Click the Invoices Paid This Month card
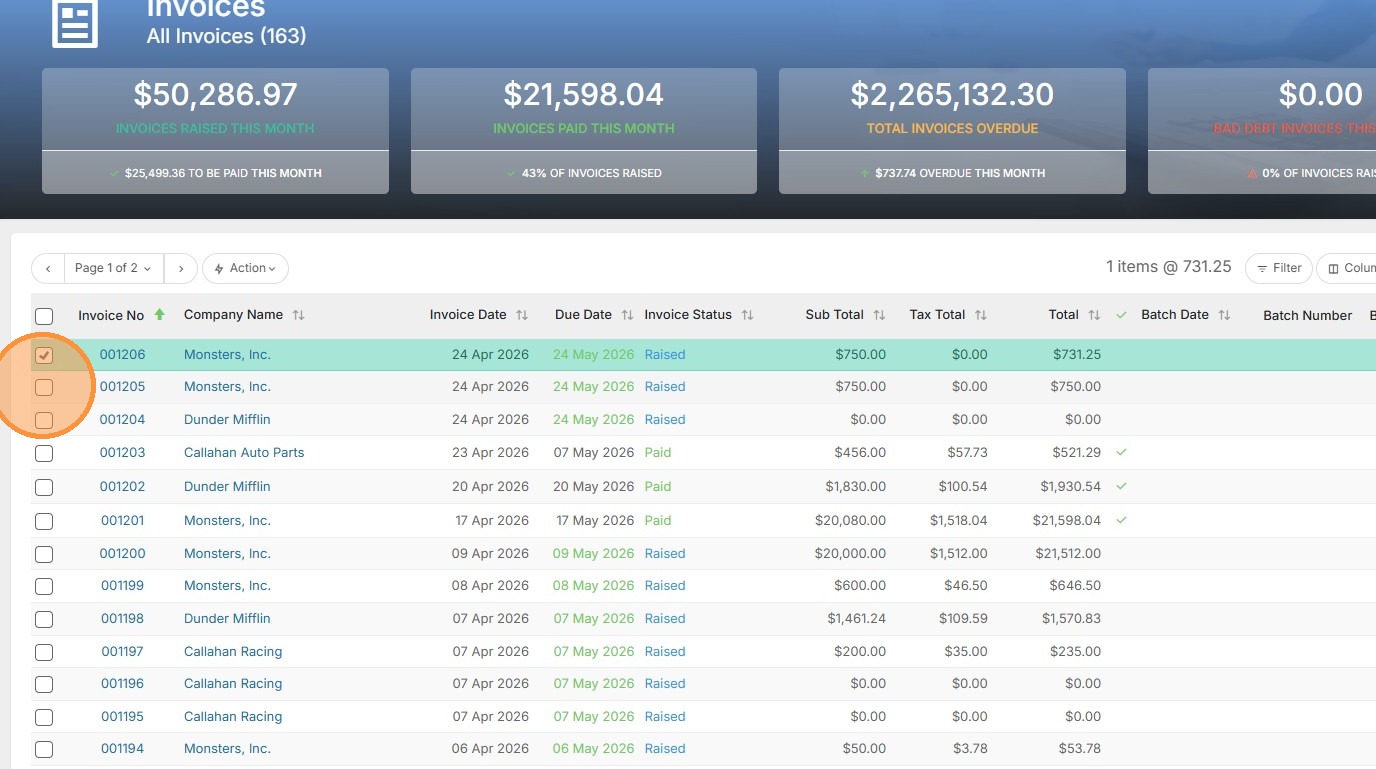1376x769 pixels. pos(584,131)
